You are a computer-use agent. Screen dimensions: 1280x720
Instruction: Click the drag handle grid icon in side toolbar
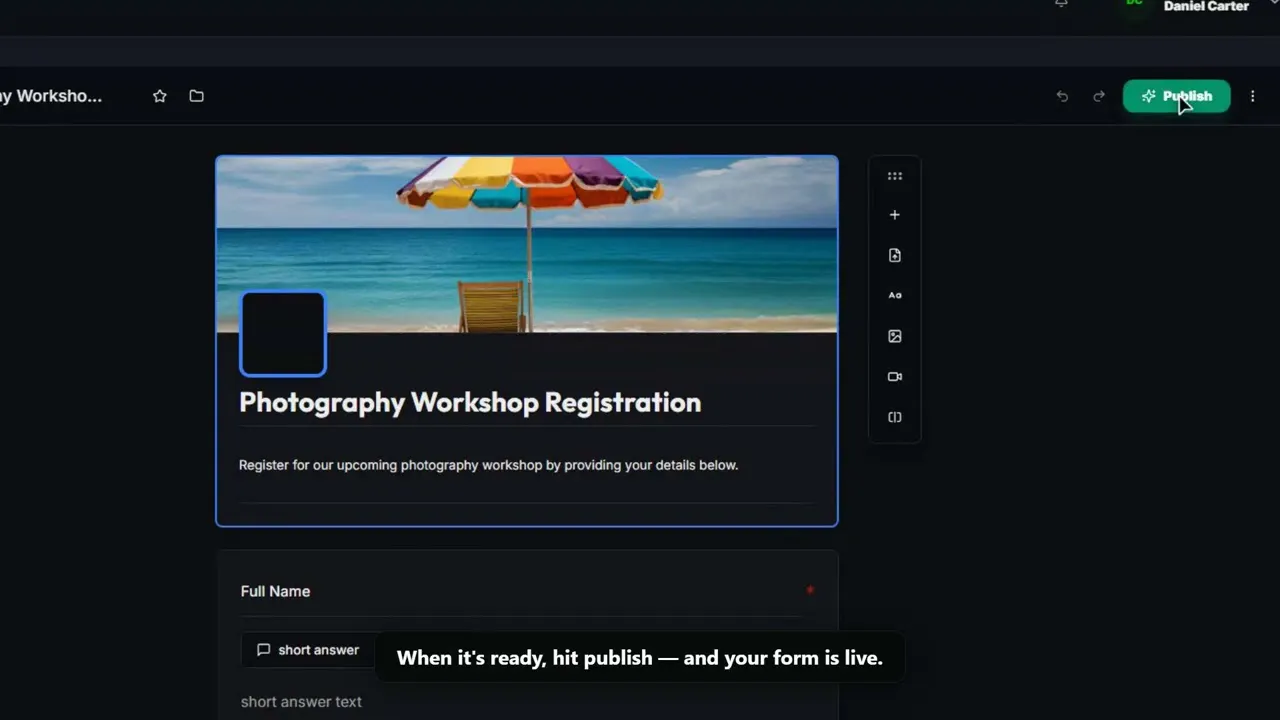(895, 176)
